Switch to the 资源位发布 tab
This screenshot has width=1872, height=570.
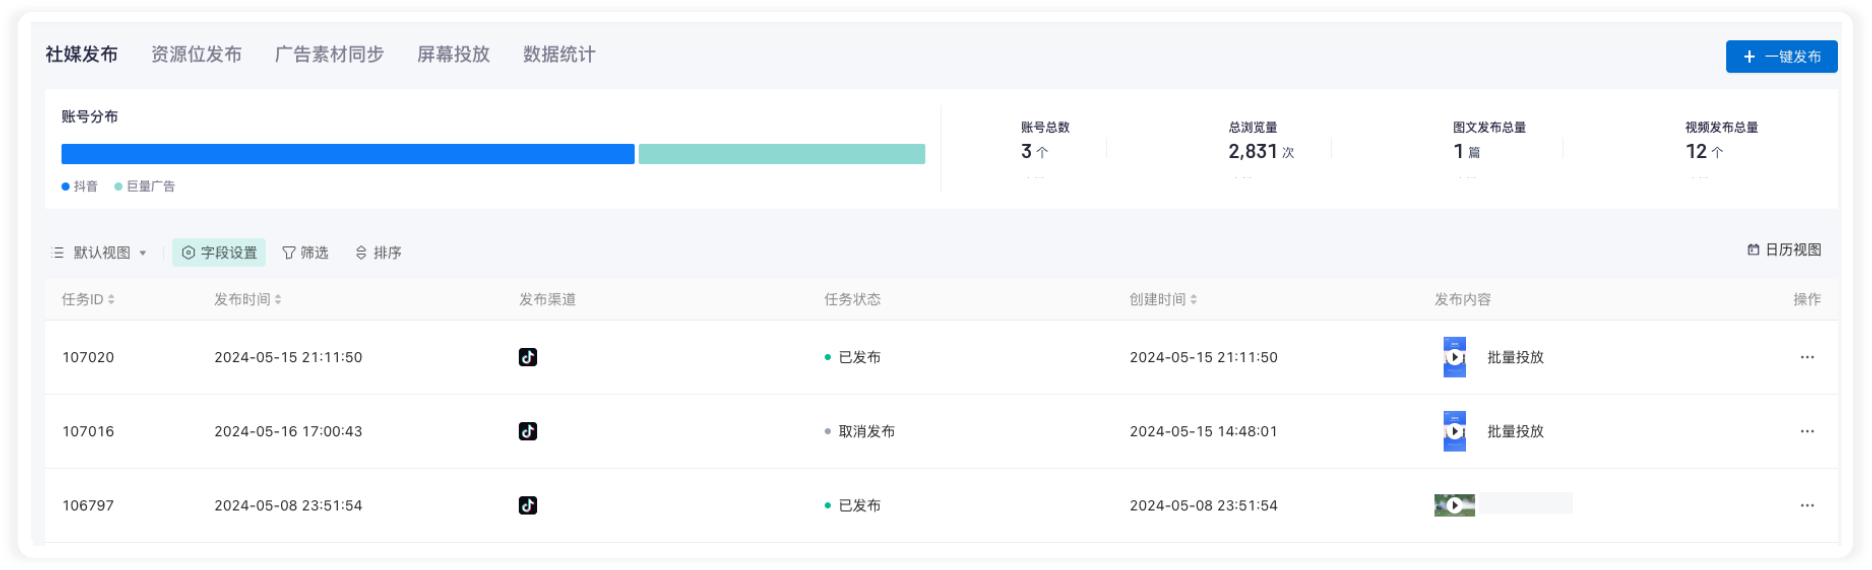[196, 55]
